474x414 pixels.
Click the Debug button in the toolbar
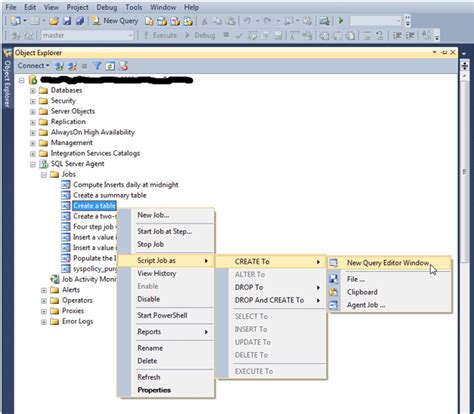200,35
